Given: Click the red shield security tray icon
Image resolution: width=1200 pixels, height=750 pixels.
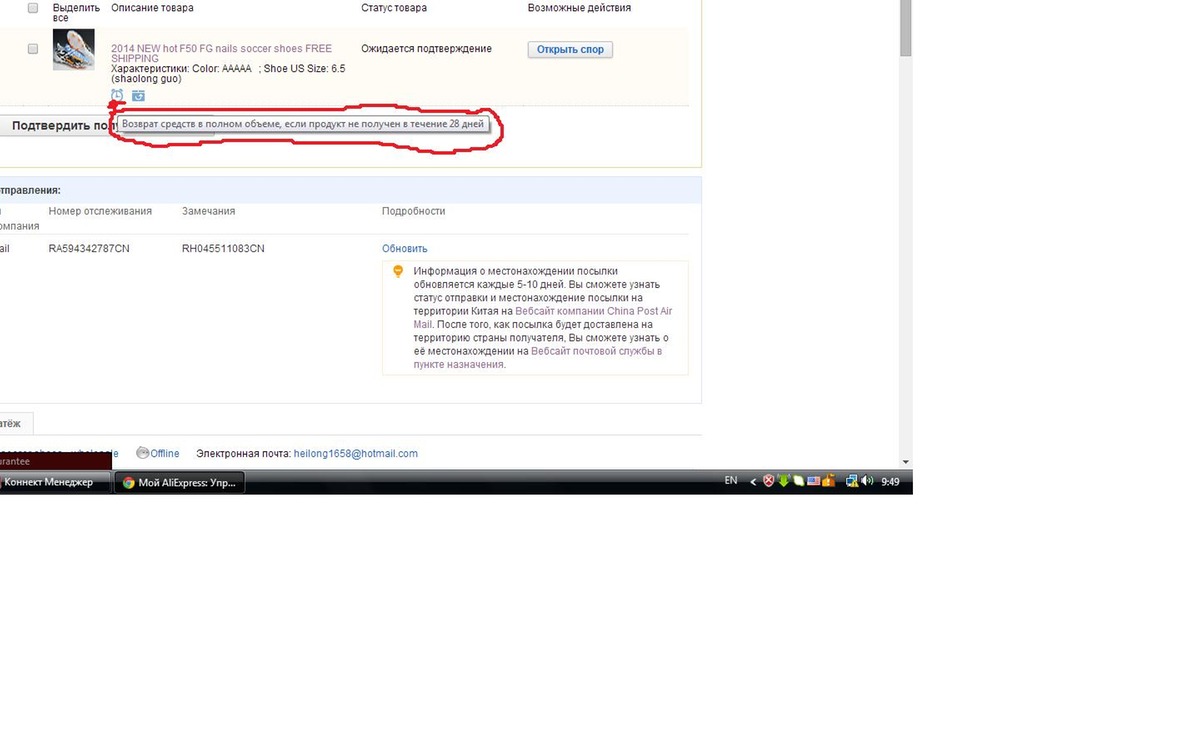Looking at the screenshot, I should 769,481.
